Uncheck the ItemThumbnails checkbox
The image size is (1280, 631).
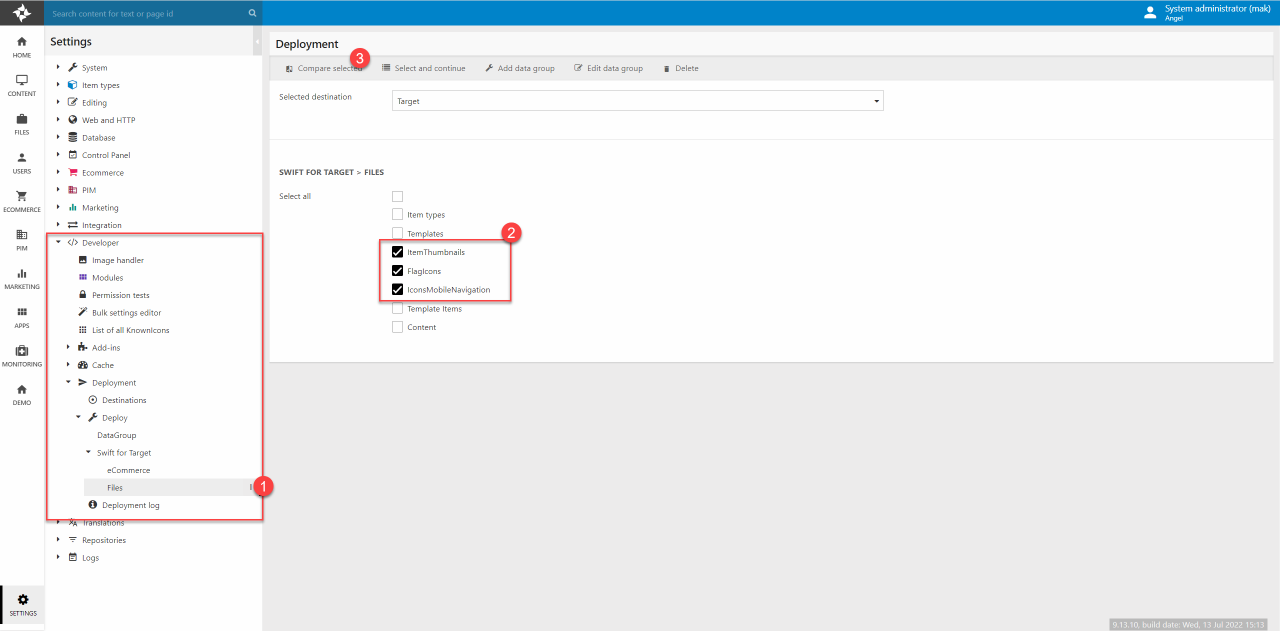point(398,252)
